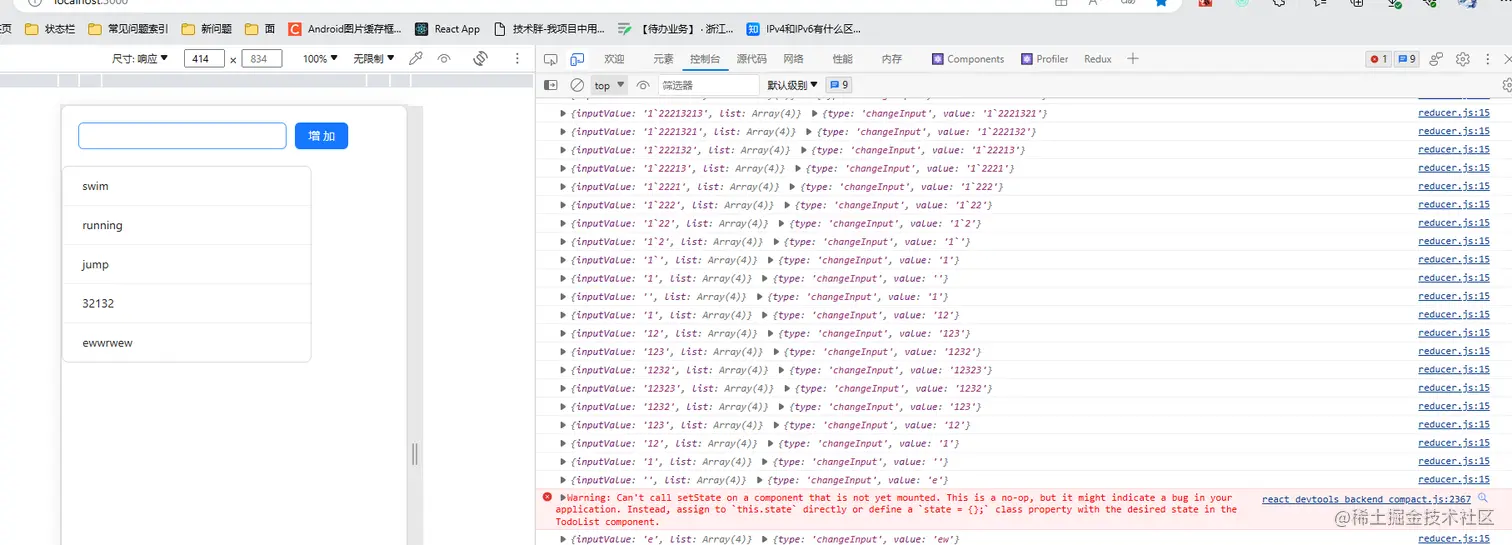1512x545 pixels.
Task: Click the 增加 add button
Action: [321, 136]
